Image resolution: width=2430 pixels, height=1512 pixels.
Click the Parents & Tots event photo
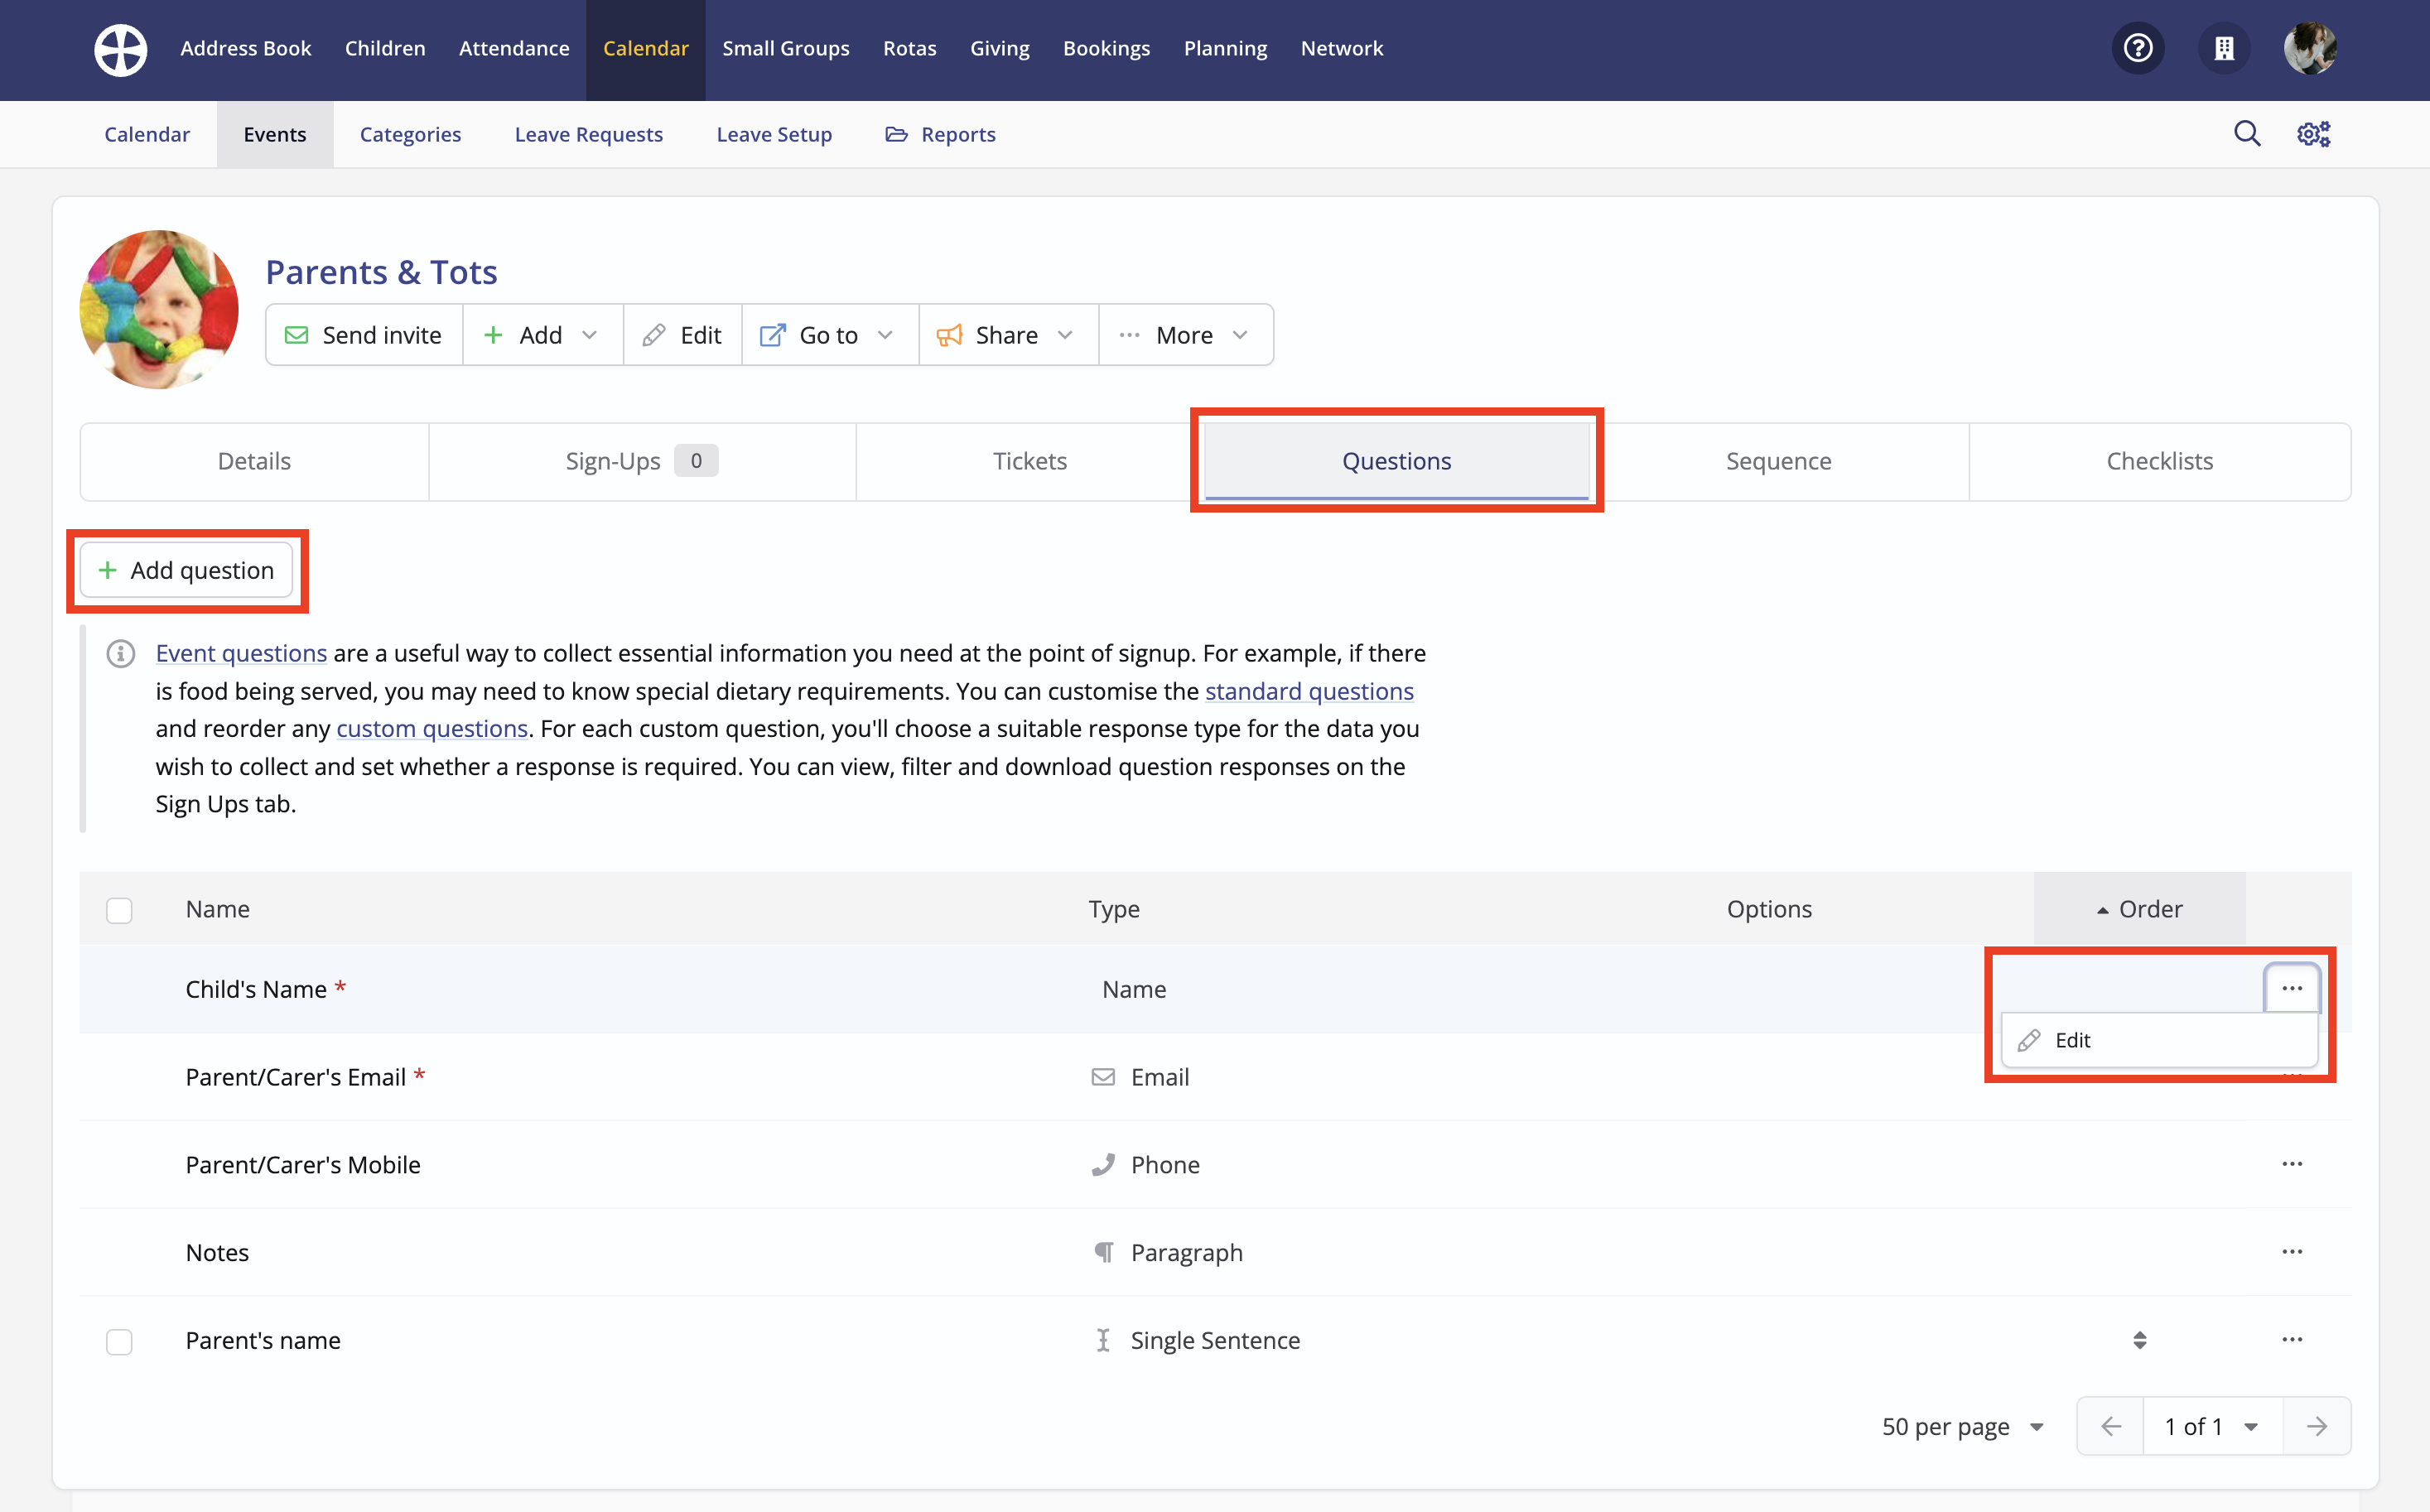click(159, 309)
